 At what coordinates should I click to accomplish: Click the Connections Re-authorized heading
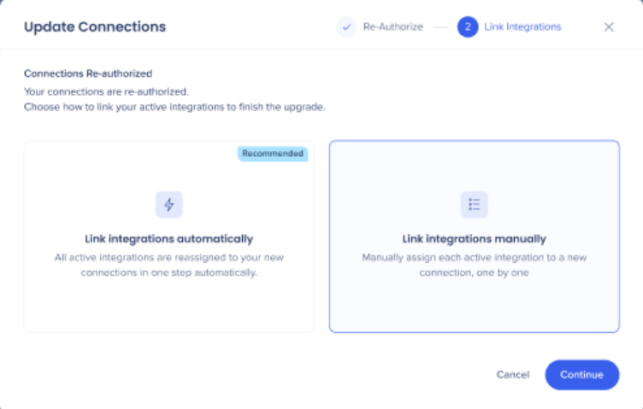(88, 74)
